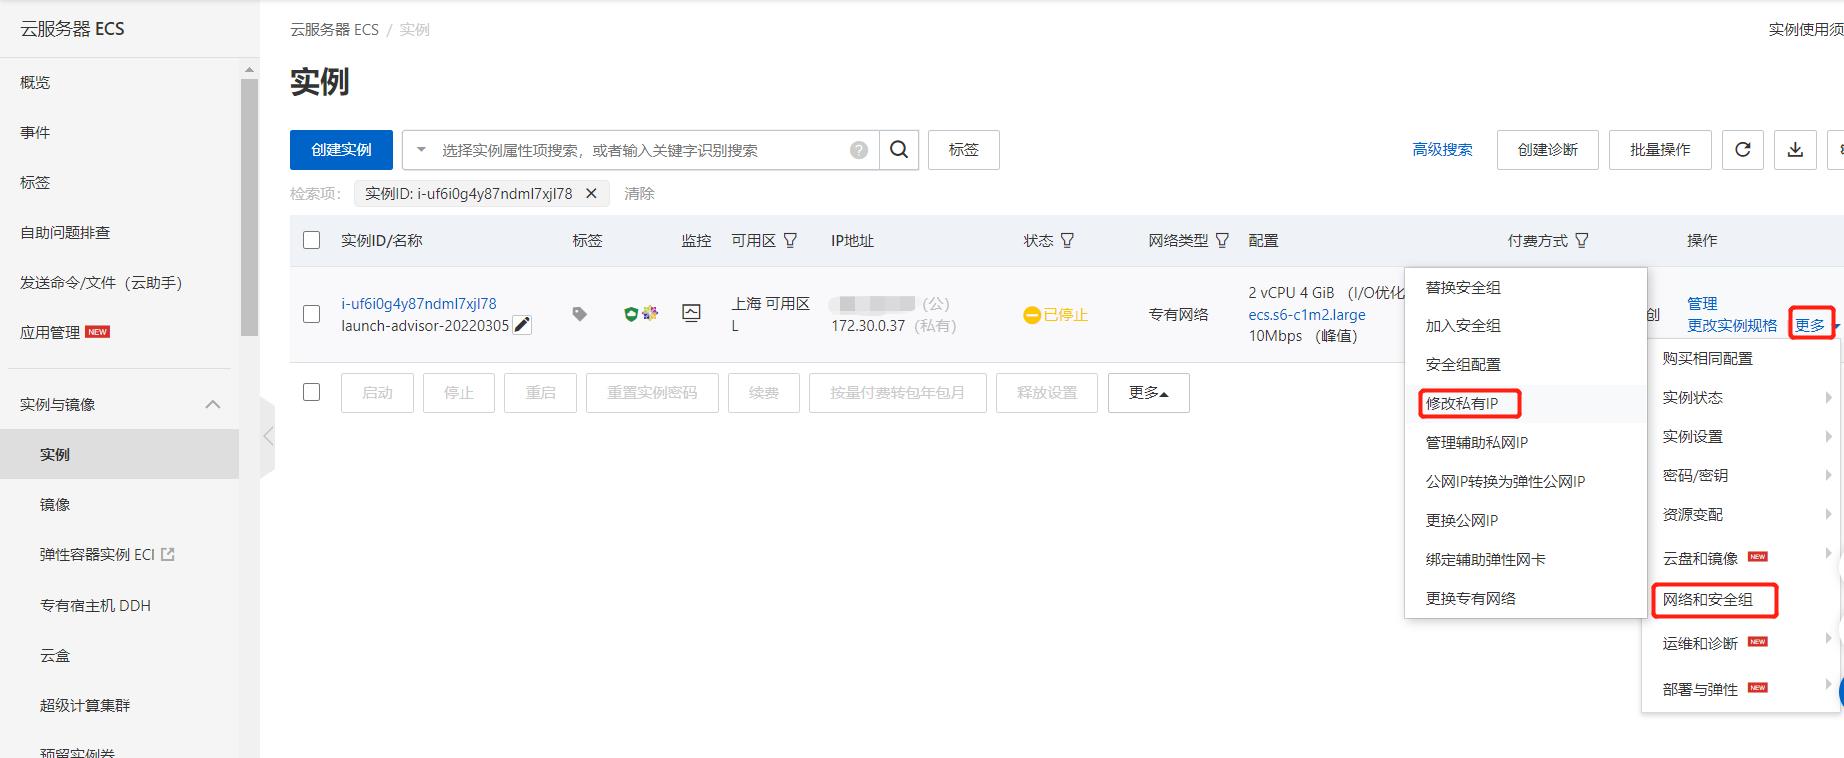
Task: Choose 修改私有IP from submenu
Action: (1462, 403)
